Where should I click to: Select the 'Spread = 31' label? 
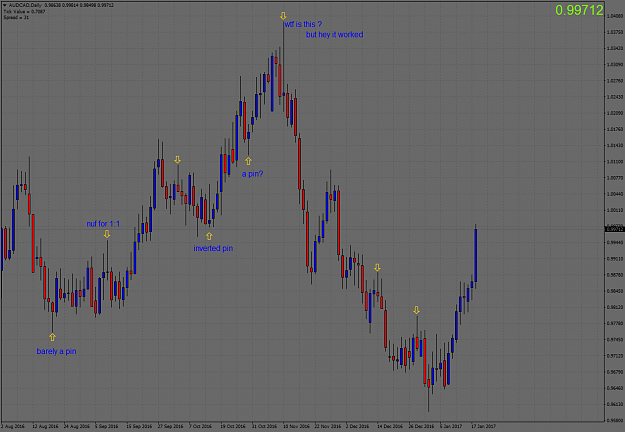16,18
